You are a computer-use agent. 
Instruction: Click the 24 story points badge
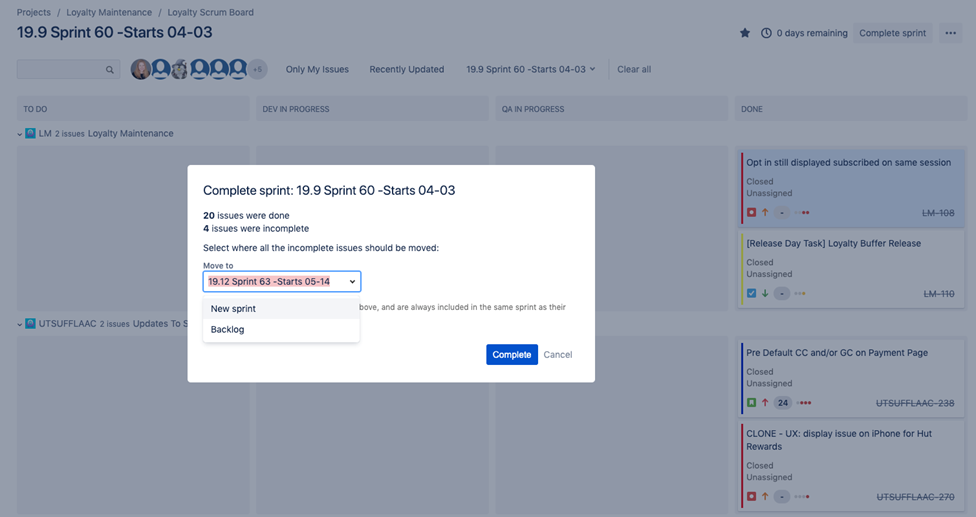point(782,403)
